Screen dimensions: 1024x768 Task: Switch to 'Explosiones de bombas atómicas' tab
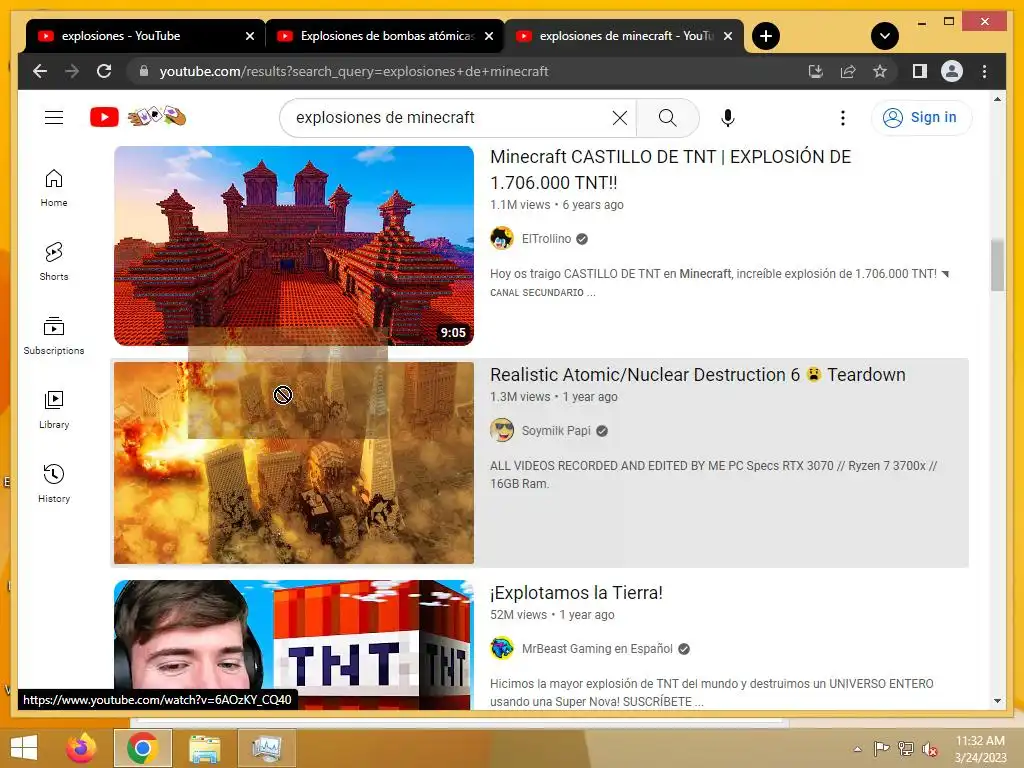tap(385, 36)
